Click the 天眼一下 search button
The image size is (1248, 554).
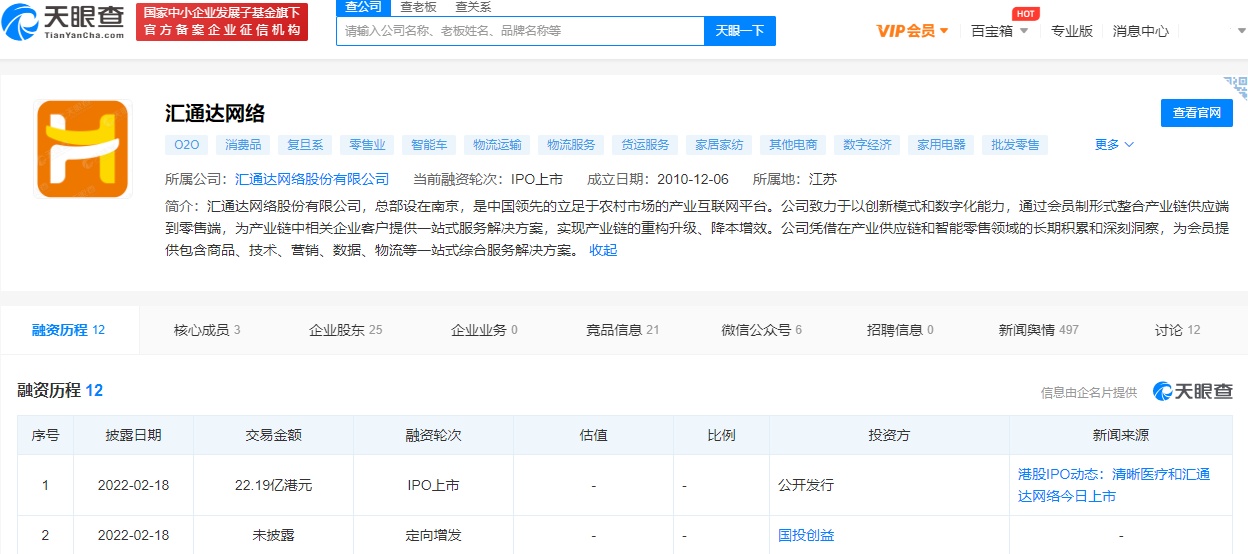point(740,31)
